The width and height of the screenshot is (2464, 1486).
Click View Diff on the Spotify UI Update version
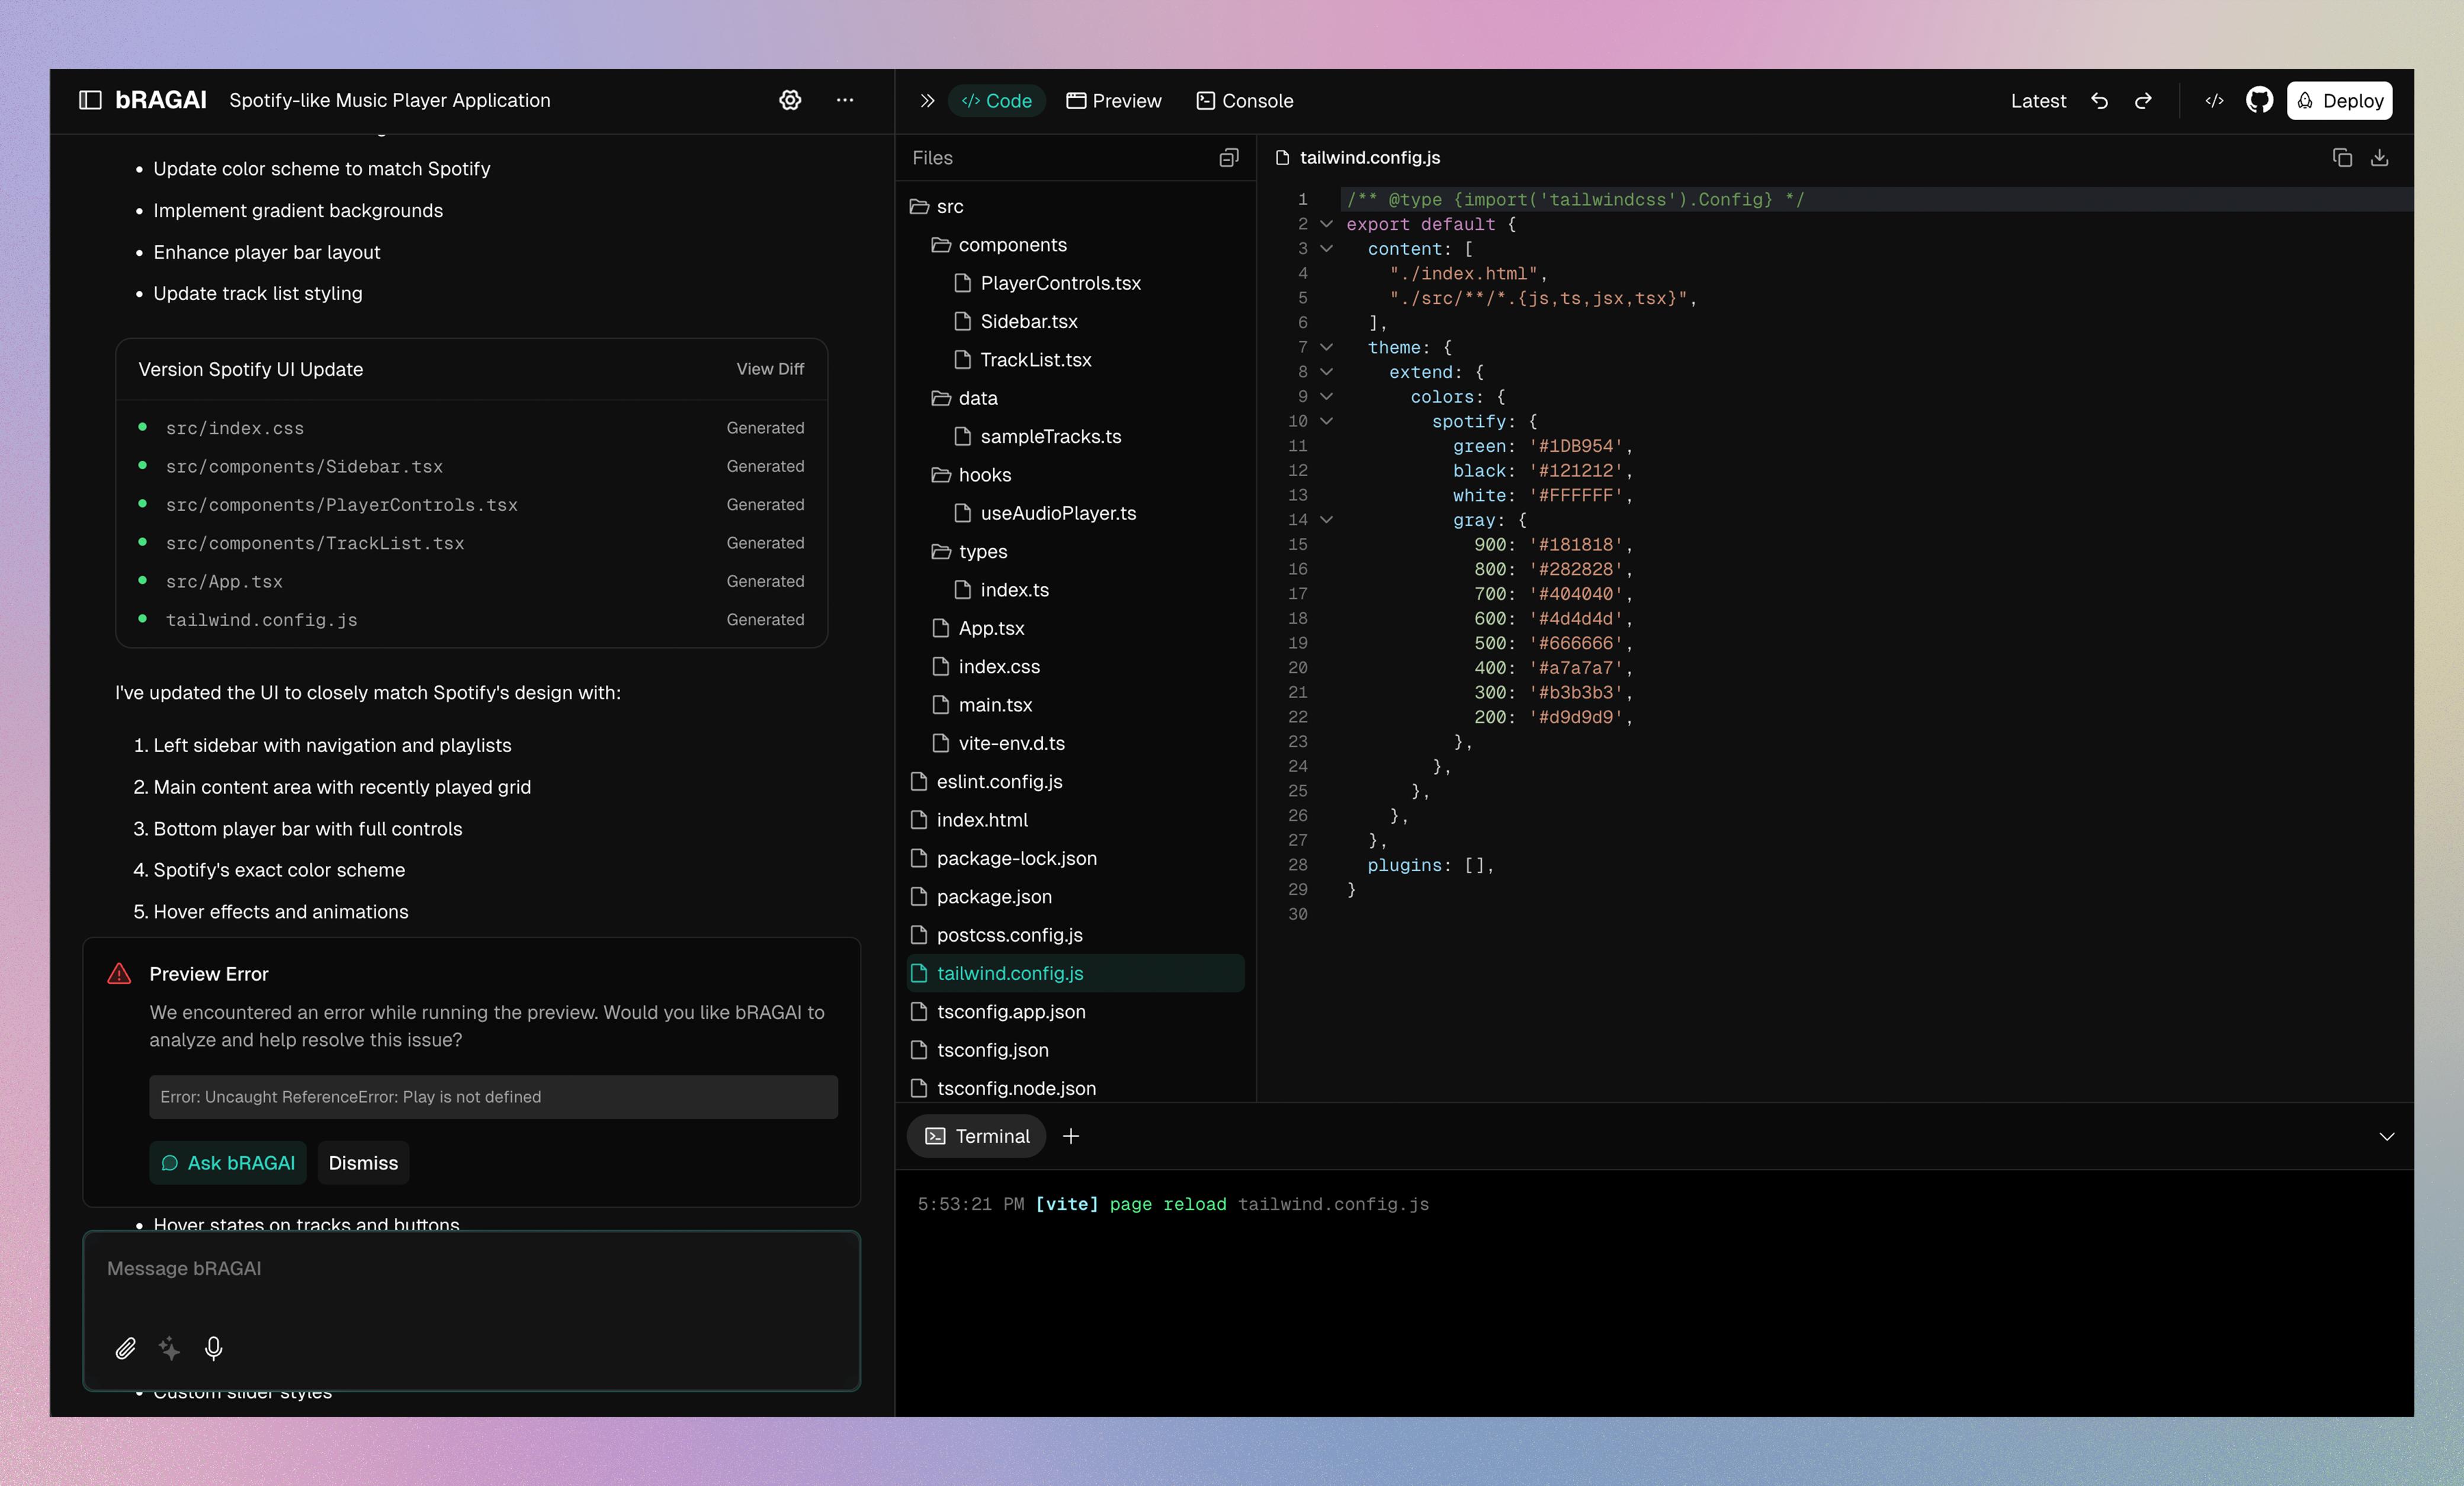coord(770,369)
